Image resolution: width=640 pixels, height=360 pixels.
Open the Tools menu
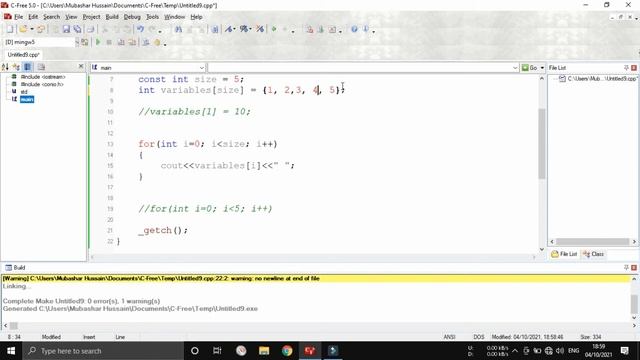click(152, 17)
